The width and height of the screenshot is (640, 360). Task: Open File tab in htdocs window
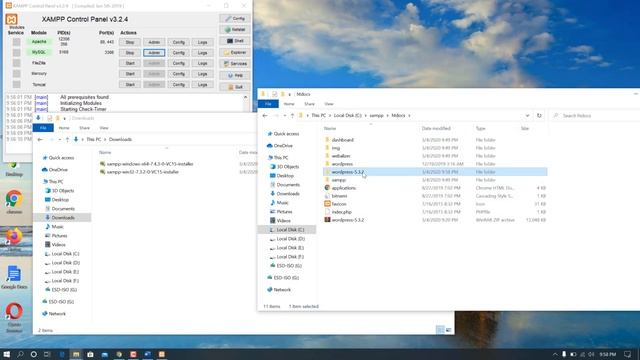pos(268,104)
